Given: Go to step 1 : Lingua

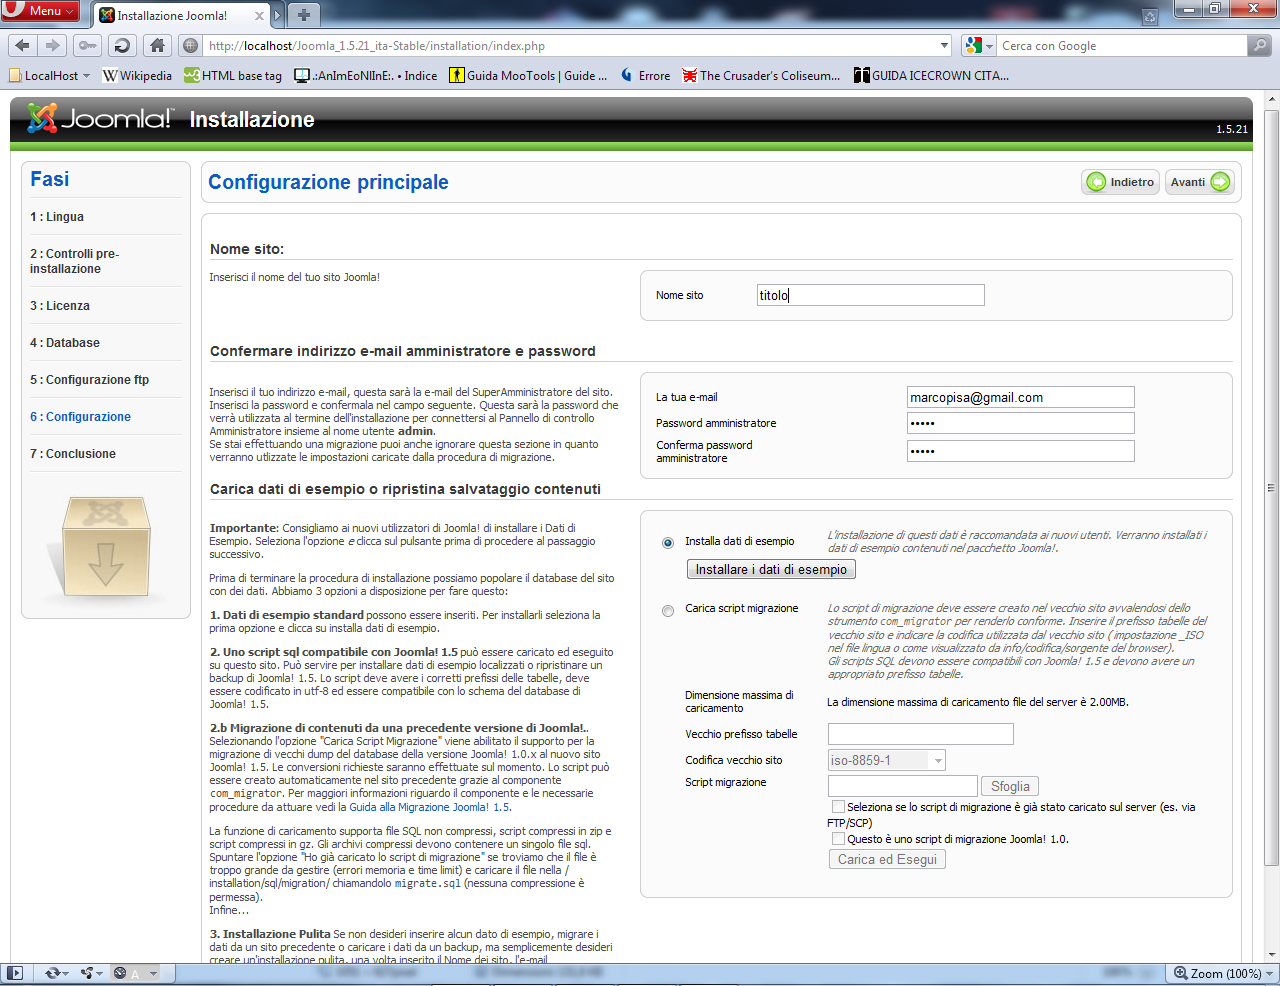Looking at the screenshot, I should point(57,217).
